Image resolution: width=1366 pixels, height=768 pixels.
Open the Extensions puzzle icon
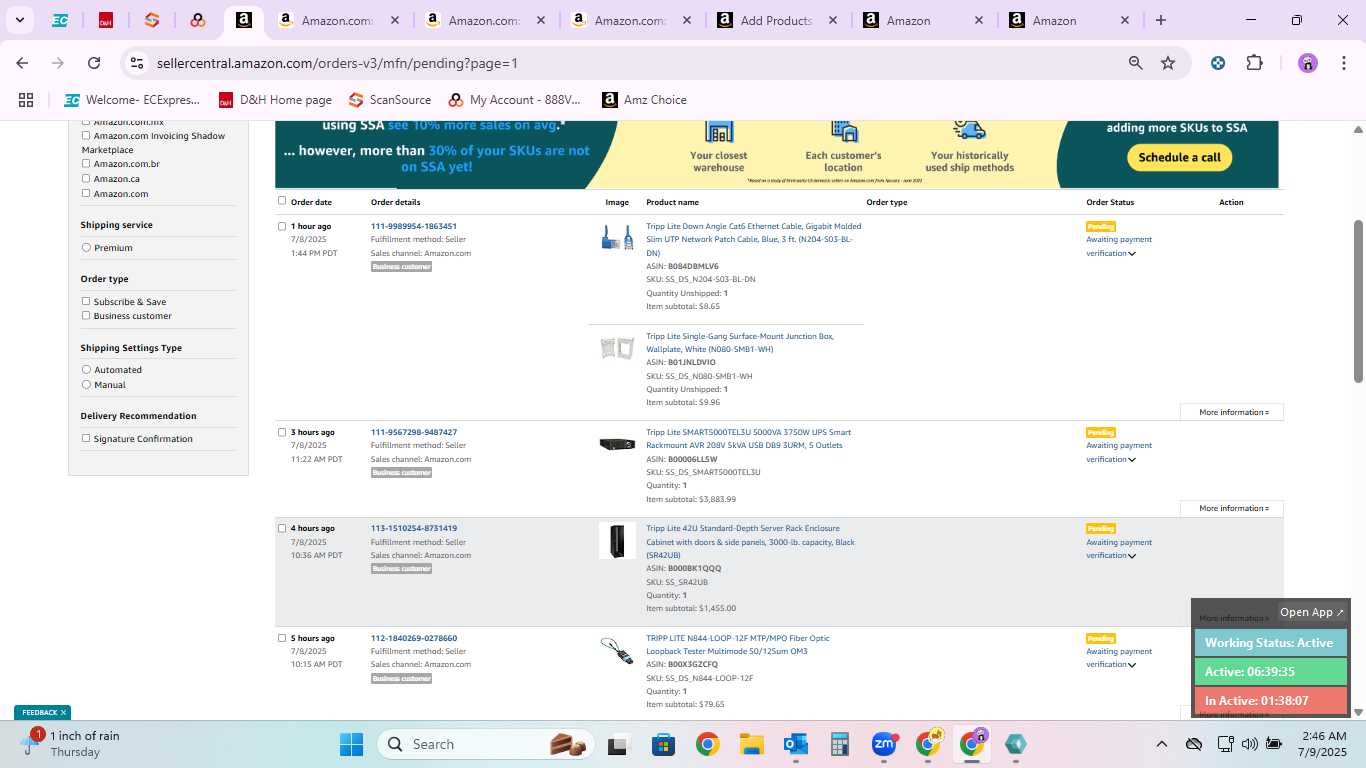1254,63
